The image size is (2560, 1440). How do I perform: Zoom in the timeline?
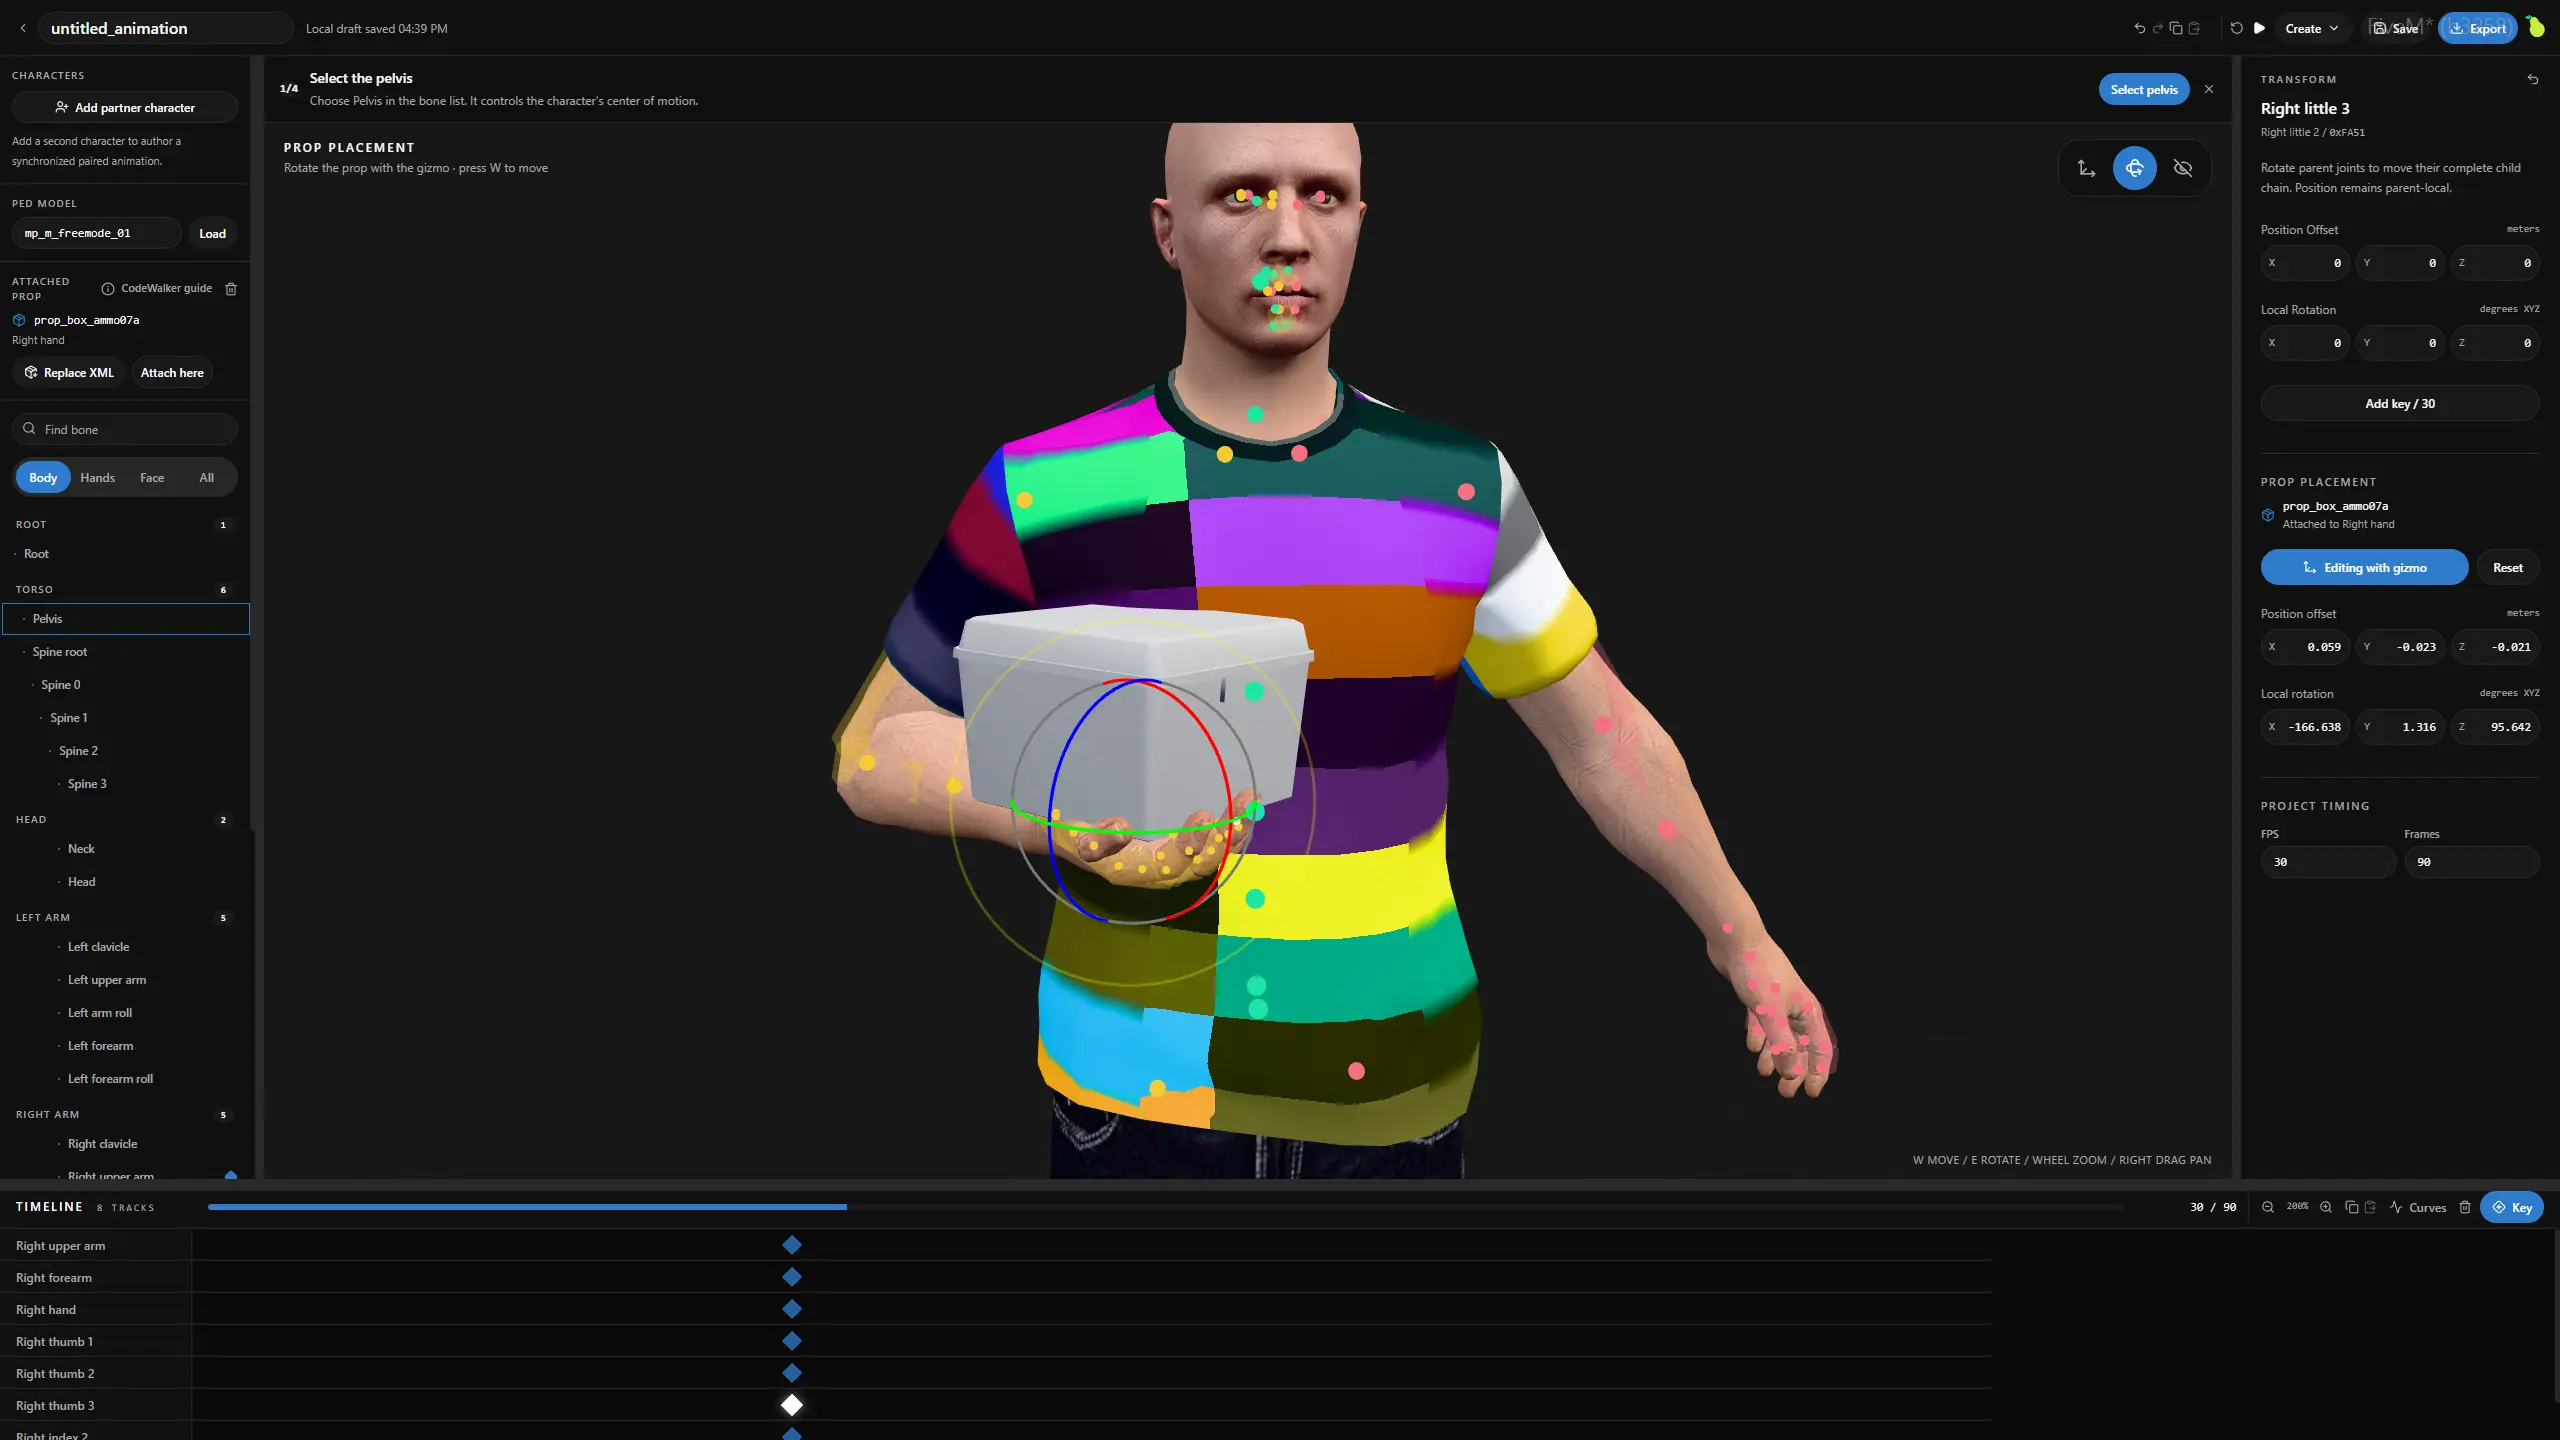coord(2326,1207)
